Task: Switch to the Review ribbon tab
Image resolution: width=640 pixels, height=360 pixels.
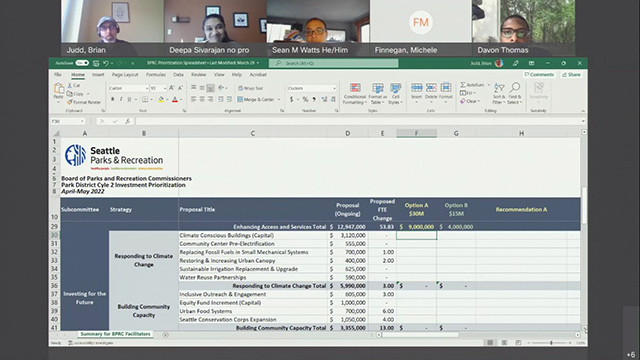Action: tap(198, 75)
